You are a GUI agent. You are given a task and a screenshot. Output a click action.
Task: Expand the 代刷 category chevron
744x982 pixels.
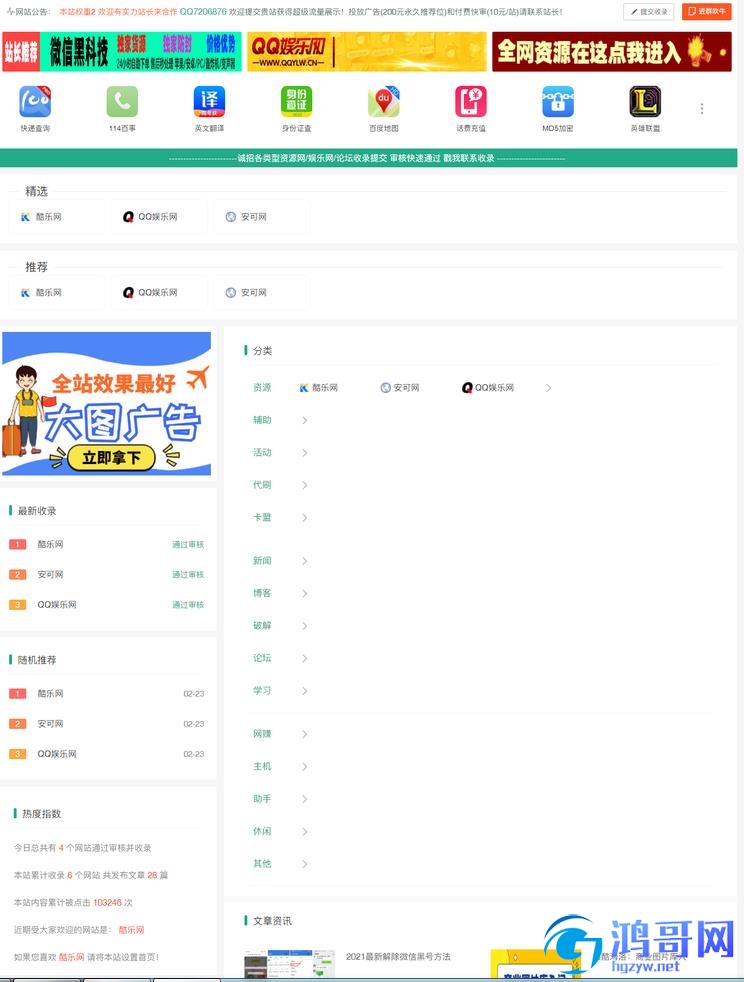[304, 485]
